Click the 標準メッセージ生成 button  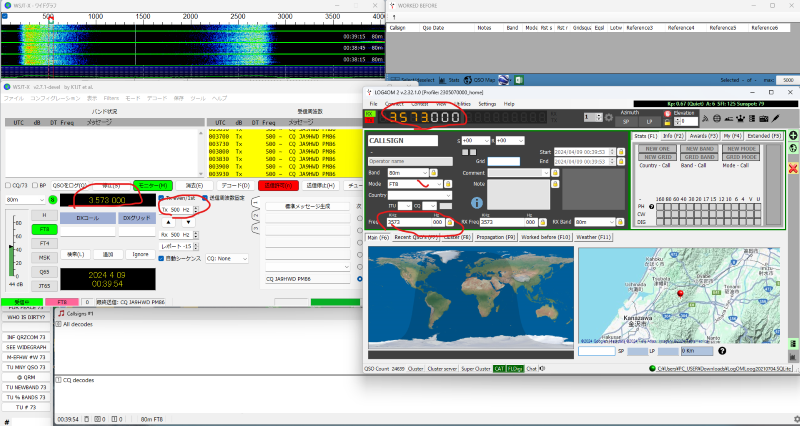[x=307, y=206]
